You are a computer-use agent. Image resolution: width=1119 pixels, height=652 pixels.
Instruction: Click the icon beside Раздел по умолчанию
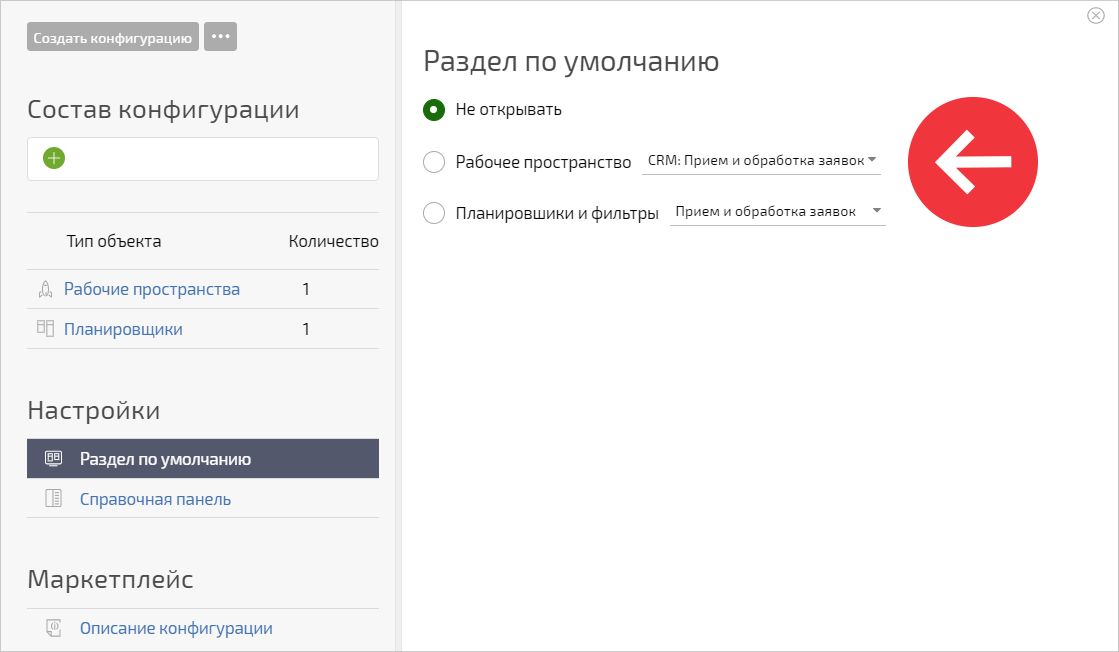click(54, 458)
